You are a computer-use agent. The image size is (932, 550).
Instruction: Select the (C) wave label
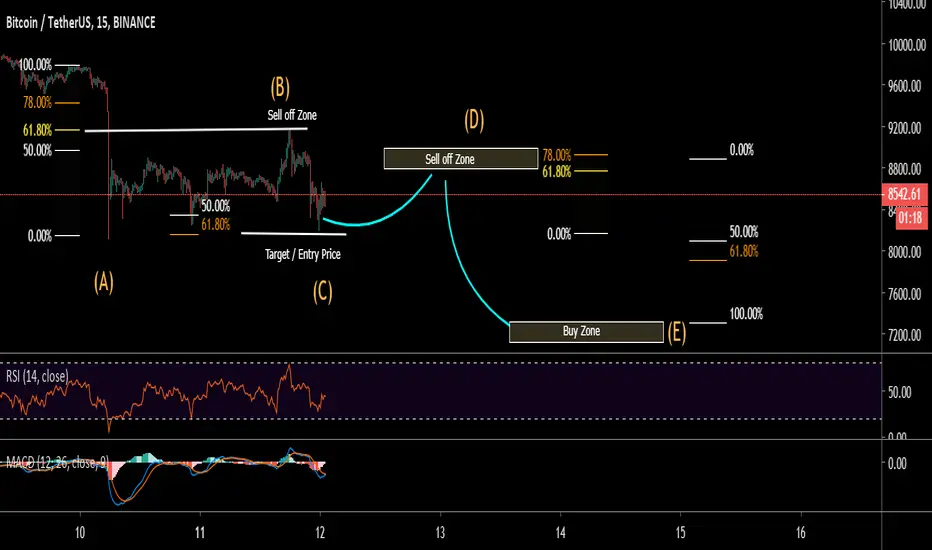tap(323, 292)
